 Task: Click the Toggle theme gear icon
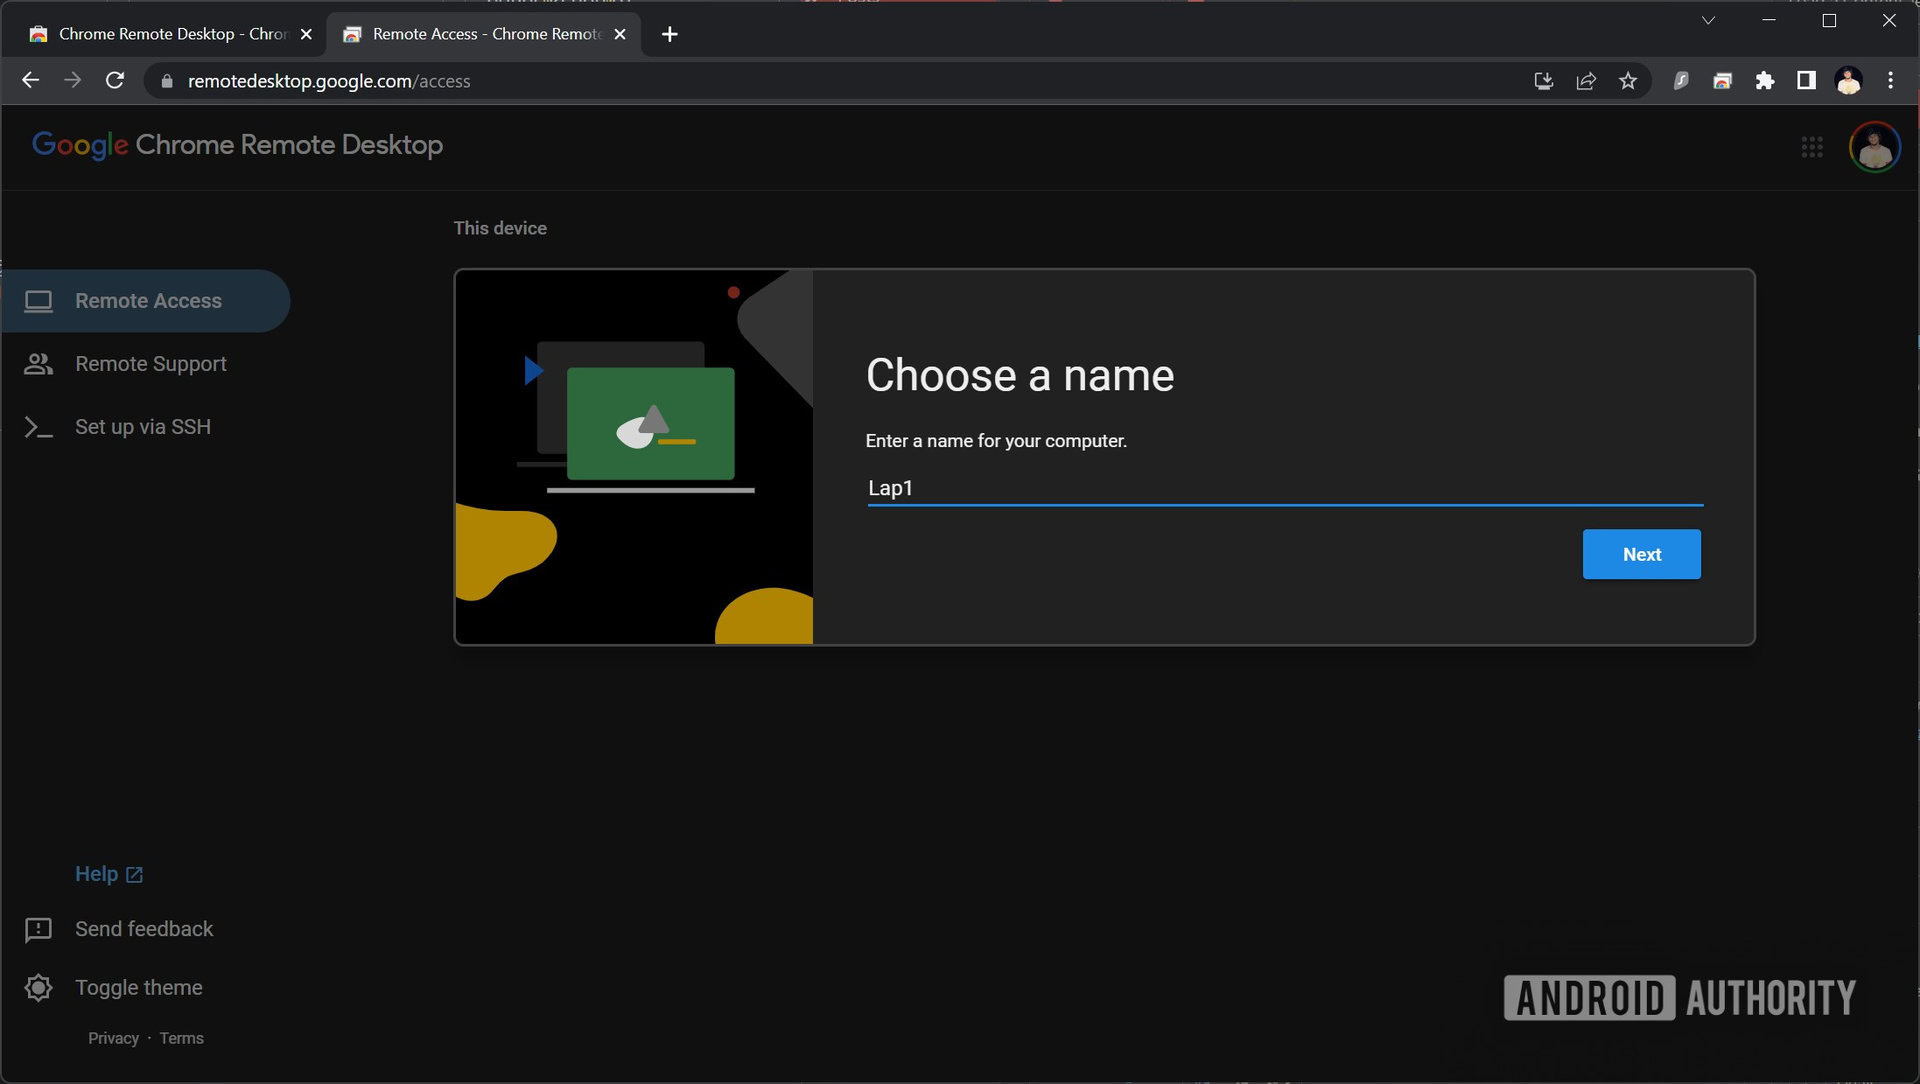(x=38, y=987)
